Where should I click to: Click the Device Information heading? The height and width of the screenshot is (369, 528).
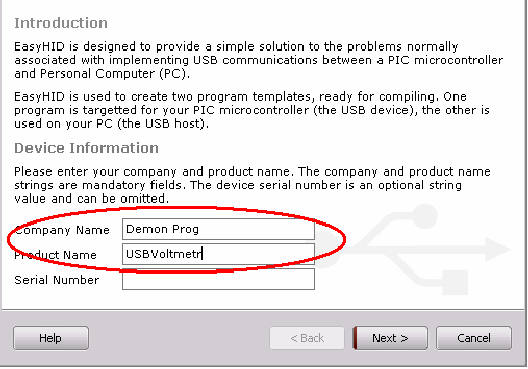(x=87, y=148)
